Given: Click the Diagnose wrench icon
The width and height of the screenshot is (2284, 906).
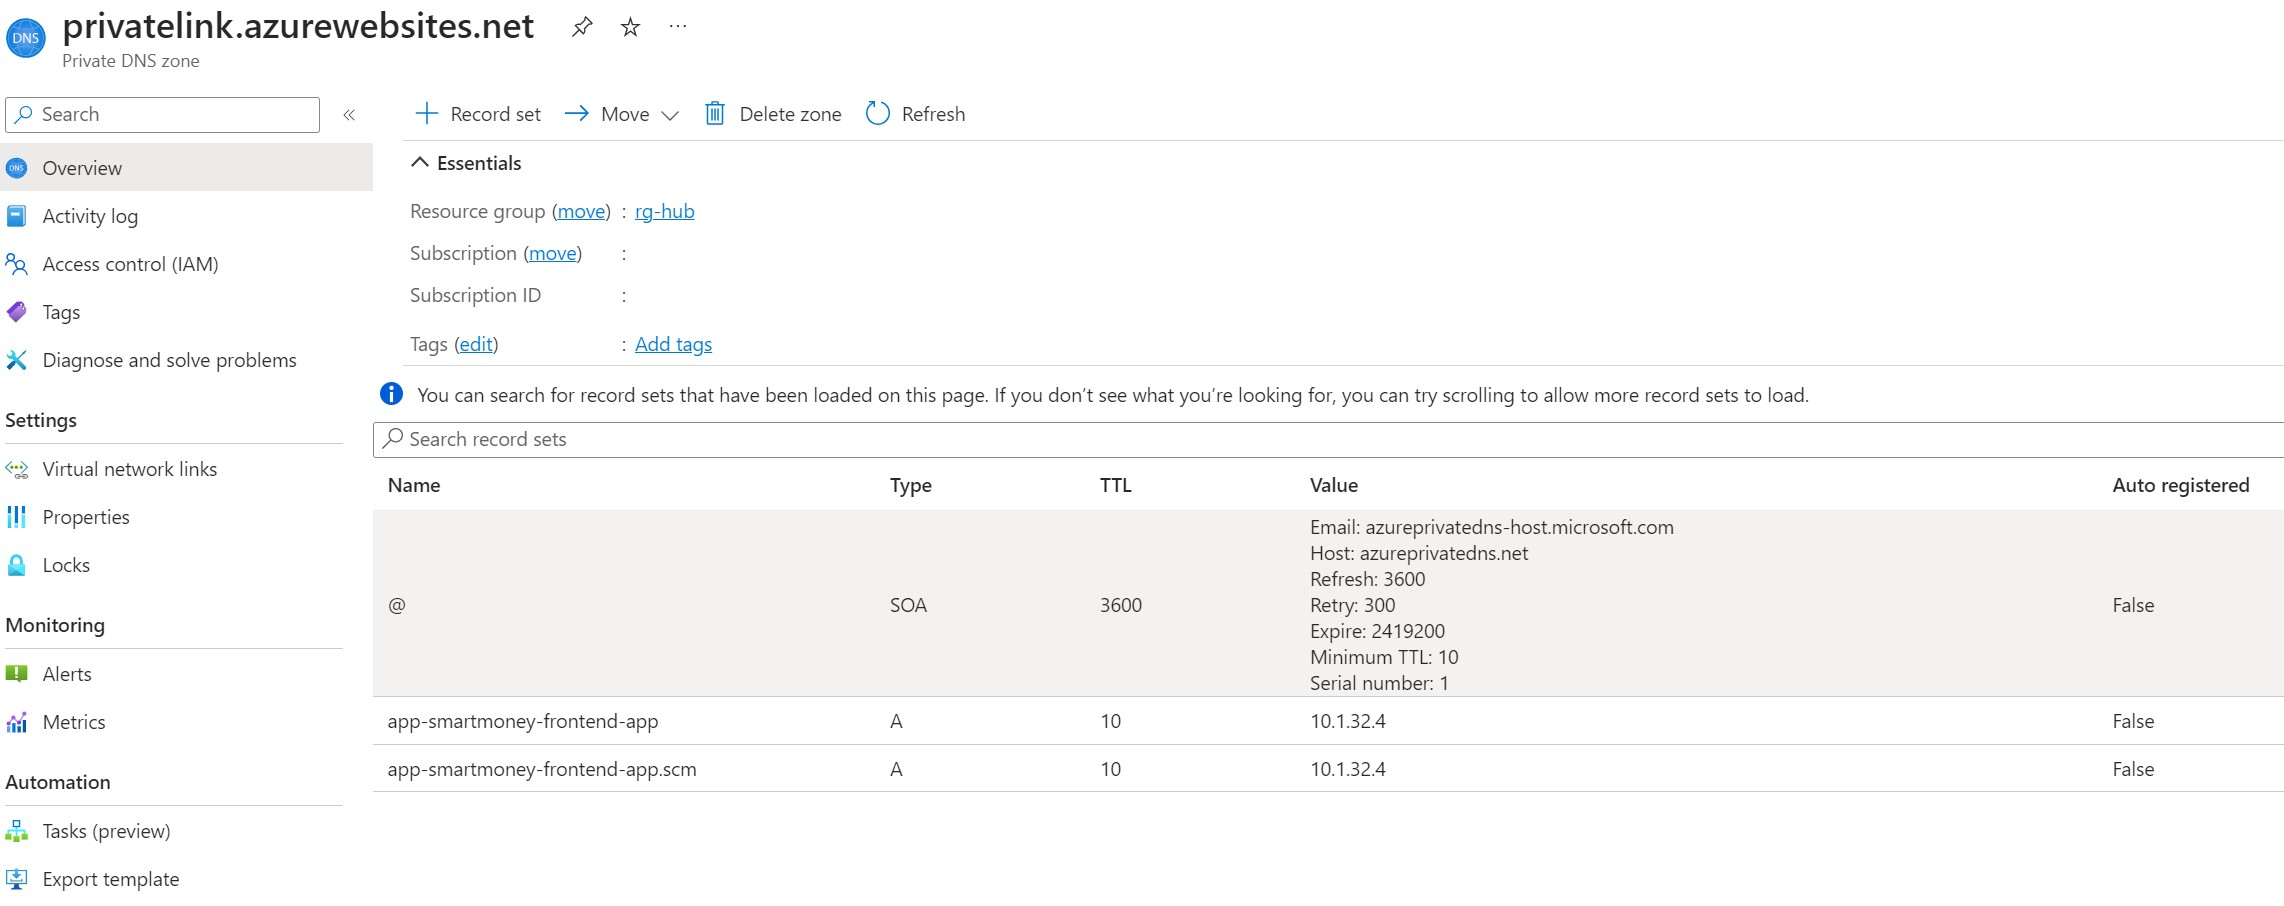Looking at the screenshot, I should click(x=17, y=360).
